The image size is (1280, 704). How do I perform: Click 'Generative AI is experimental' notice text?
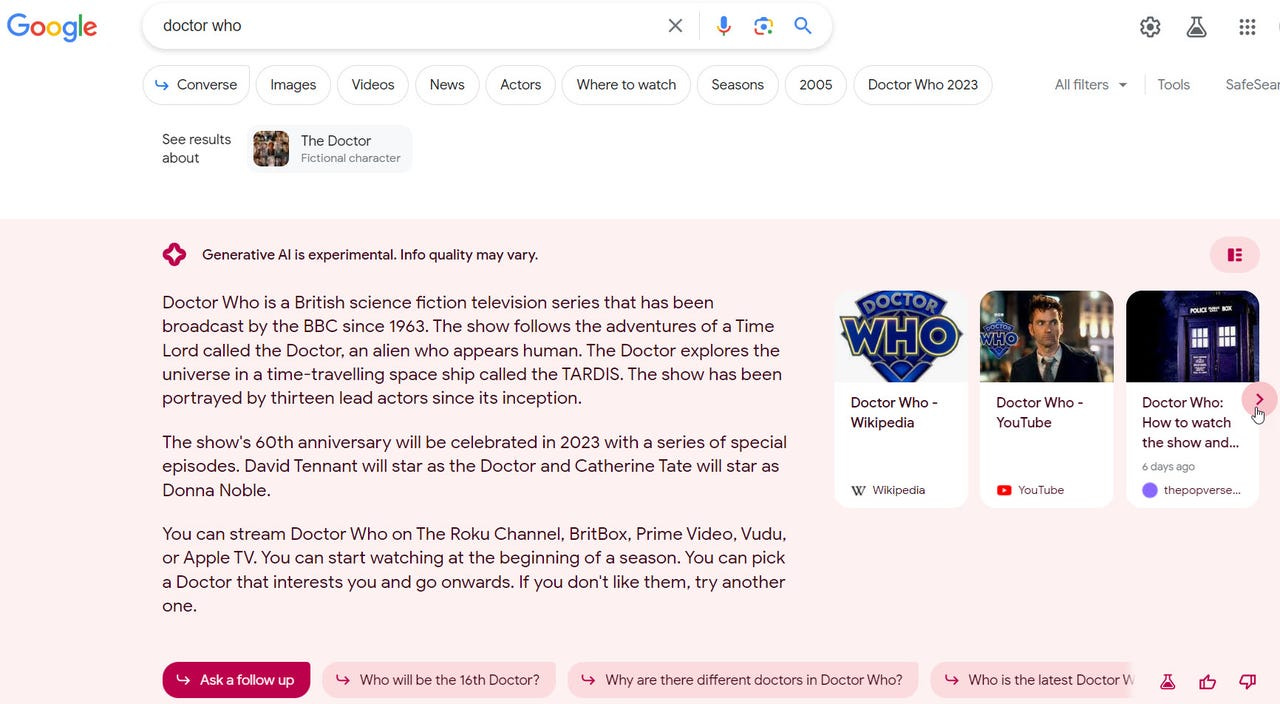(x=370, y=255)
